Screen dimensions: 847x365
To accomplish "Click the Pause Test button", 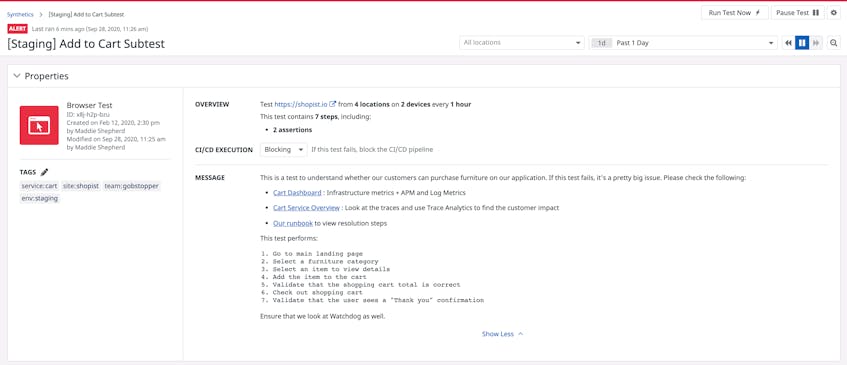I will 797,12.
